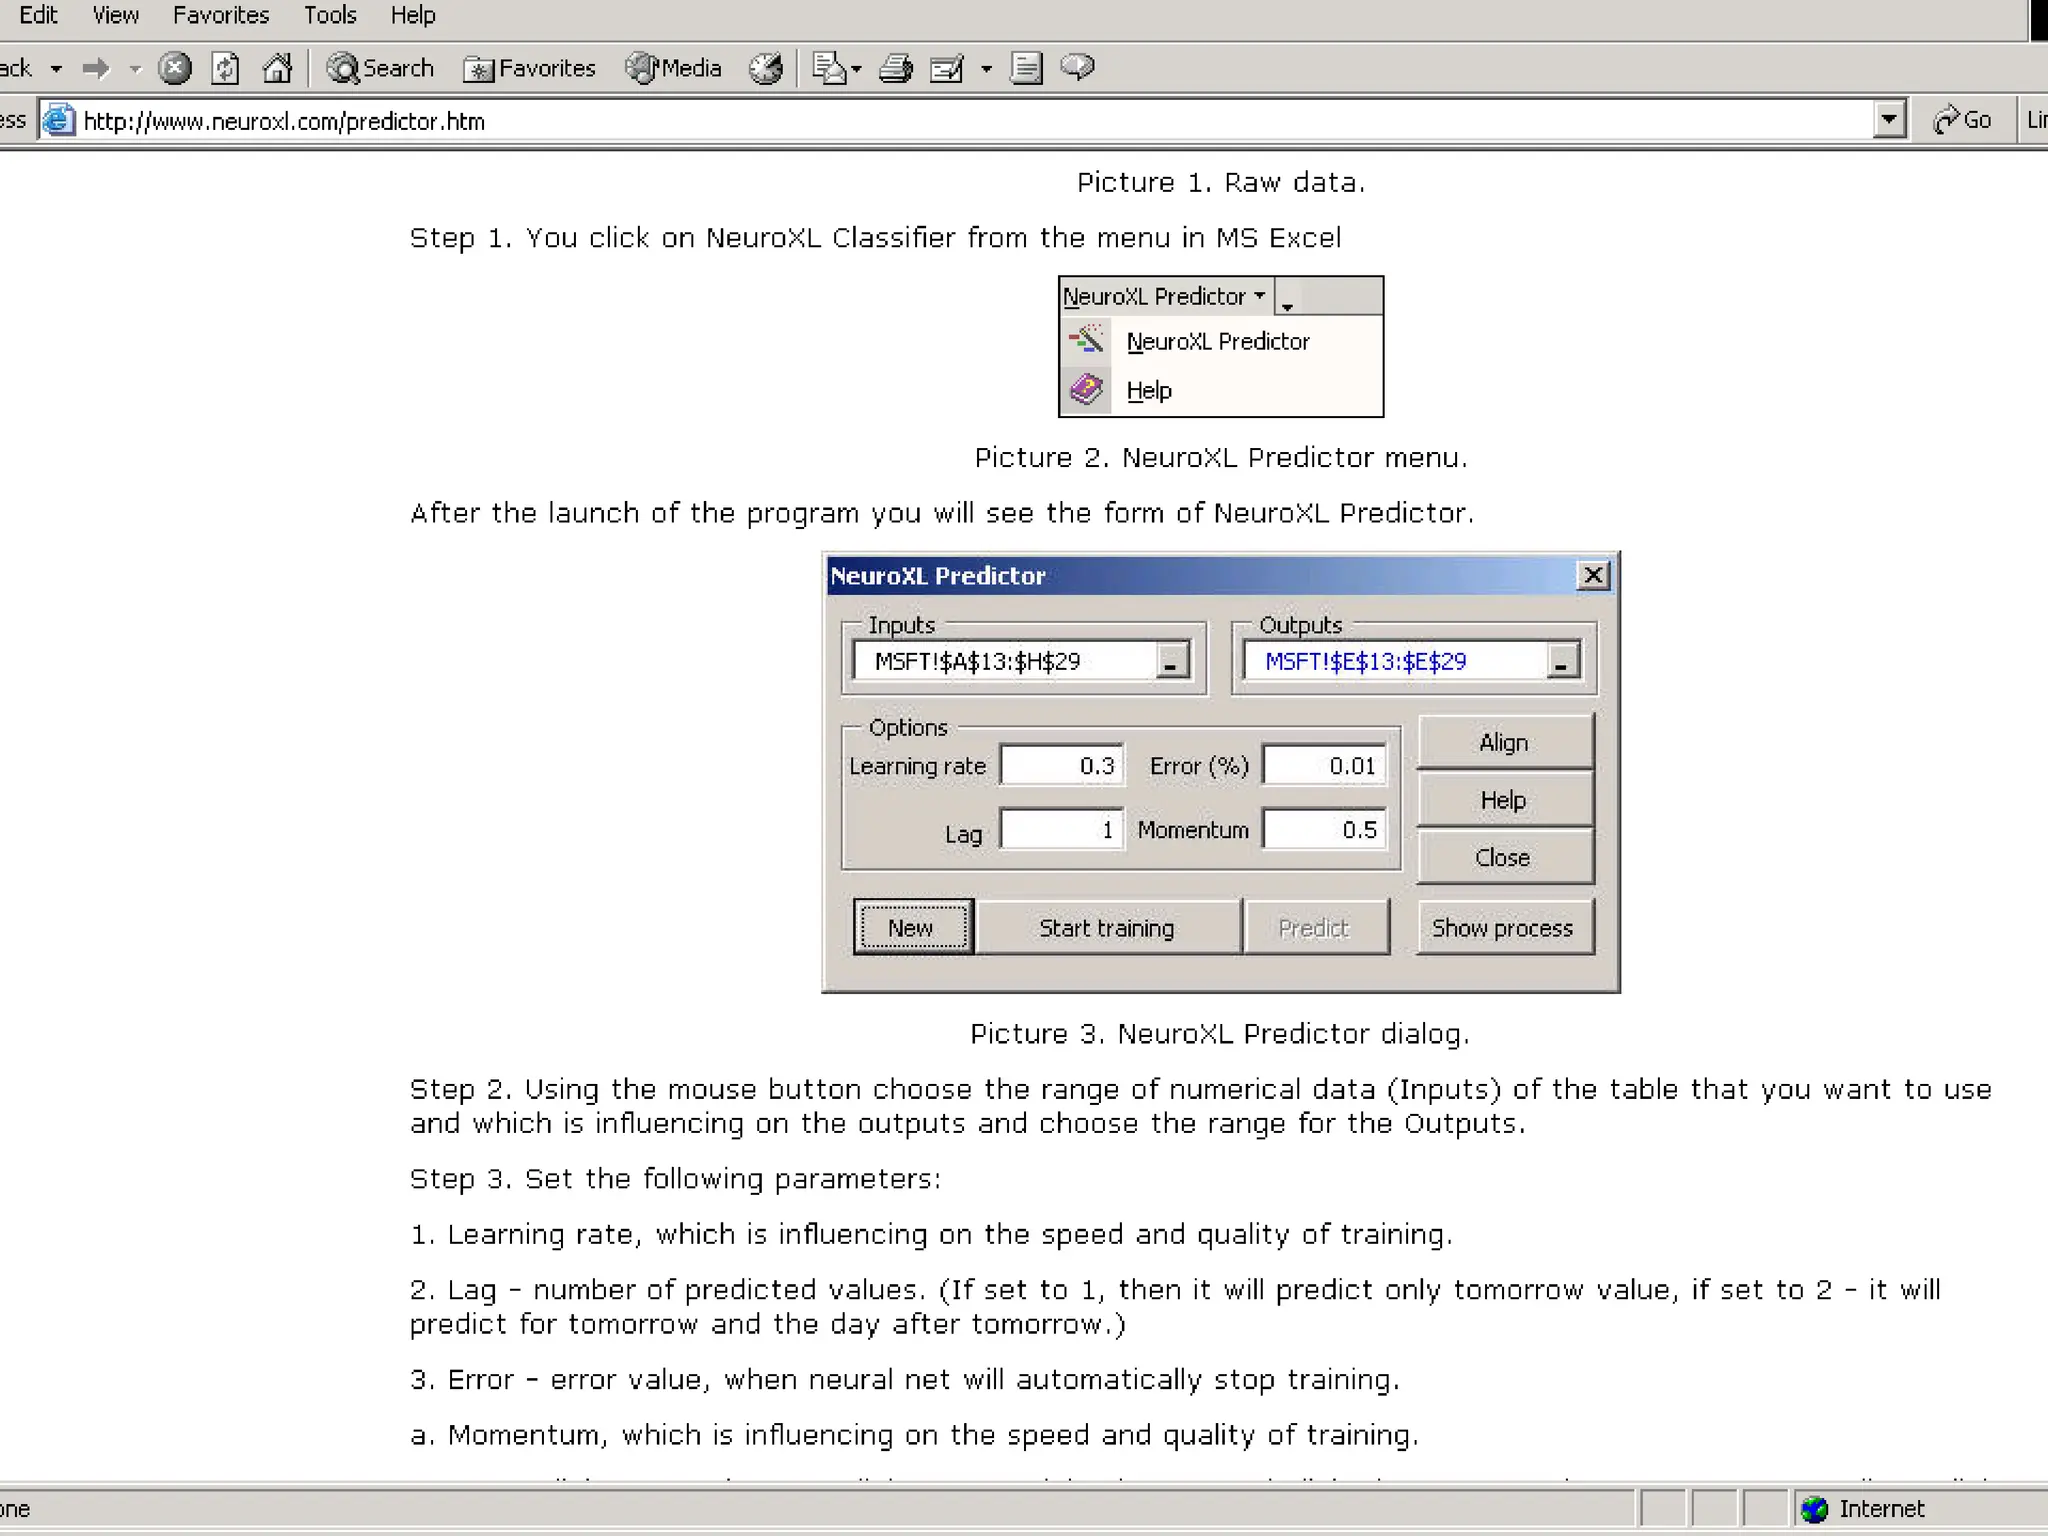
Task: Open the Back button history dropdown arrow
Action: point(56,69)
